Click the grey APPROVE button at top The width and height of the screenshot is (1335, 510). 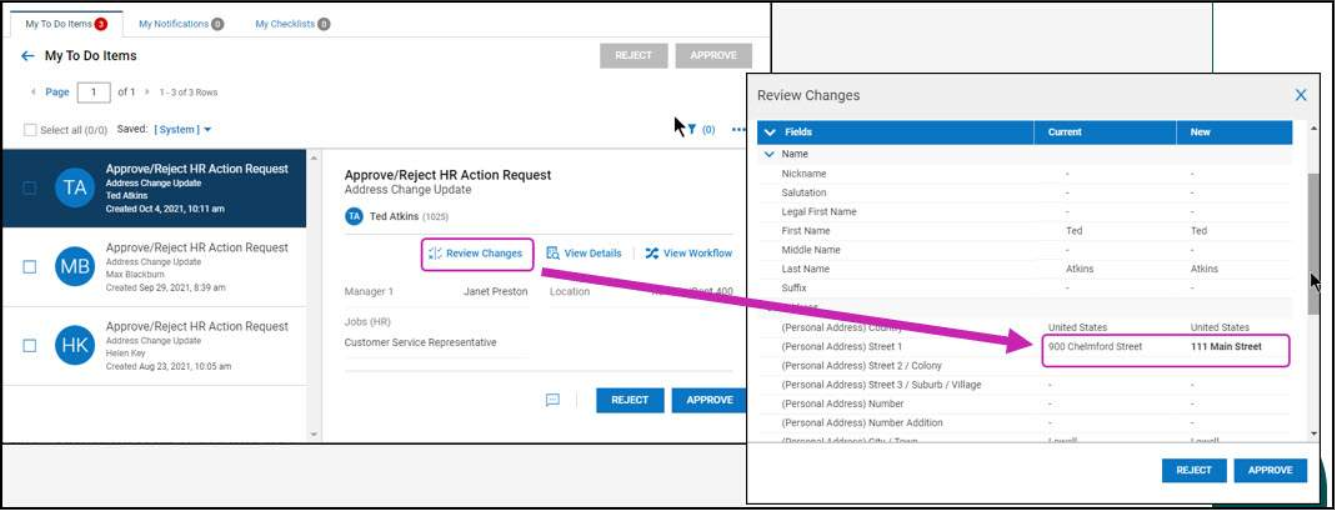[x=713, y=56]
